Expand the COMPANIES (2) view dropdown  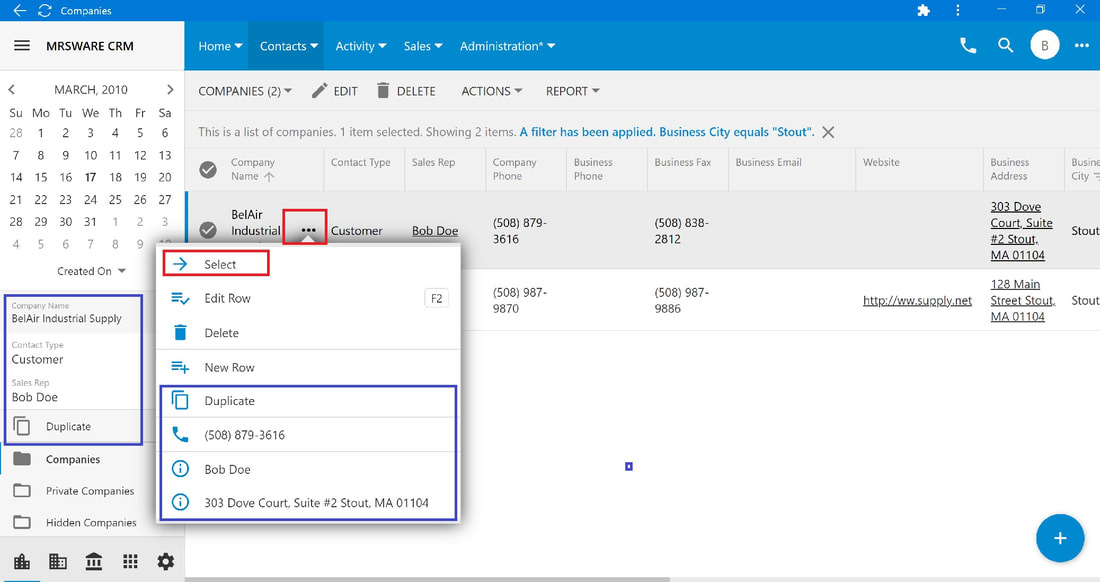pyautogui.click(x=245, y=91)
